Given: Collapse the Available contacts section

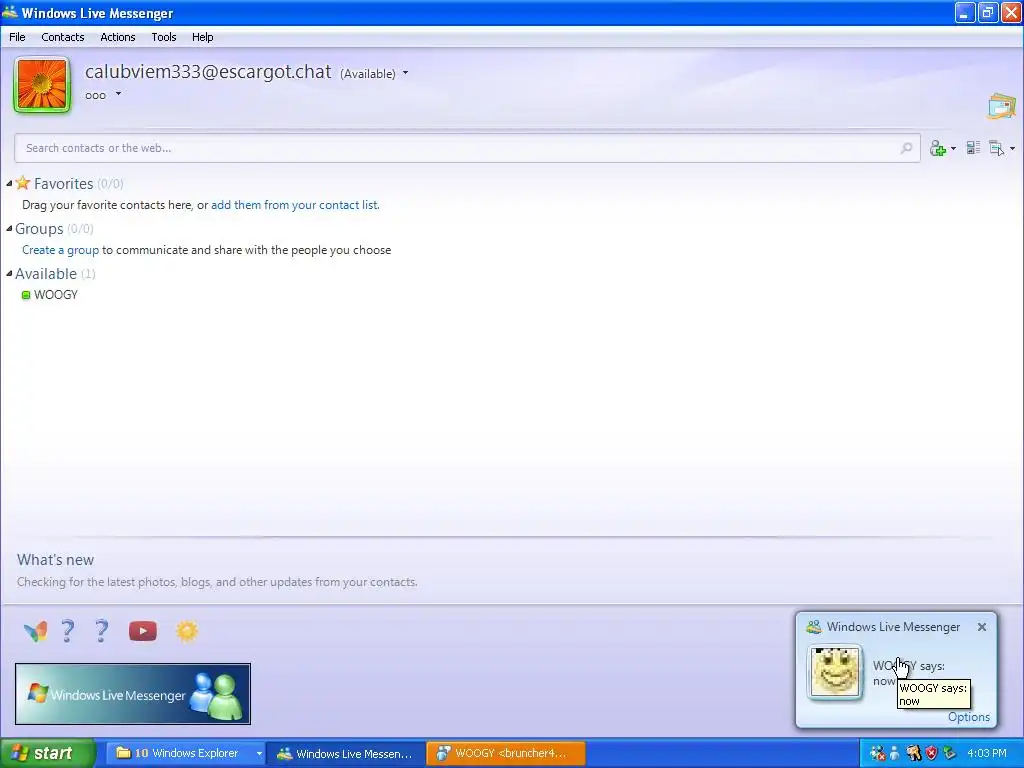Looking at the screenshot, I should [x=9, y=274].
